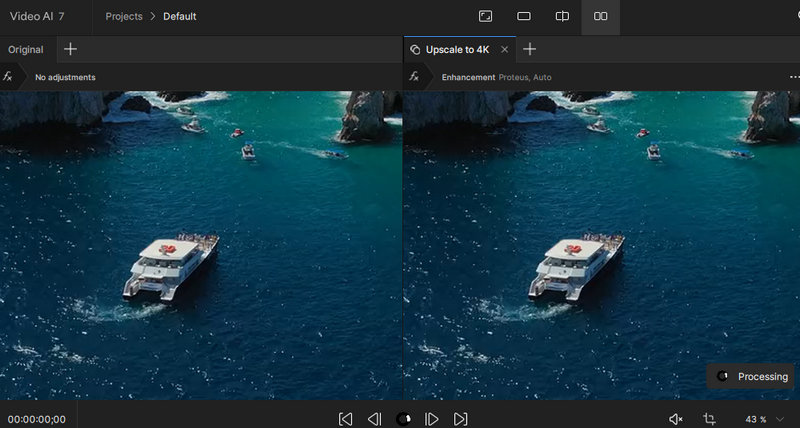Select the side-by-side comparison view icon
Screen dimensions: 800x428
coord(601,16)
